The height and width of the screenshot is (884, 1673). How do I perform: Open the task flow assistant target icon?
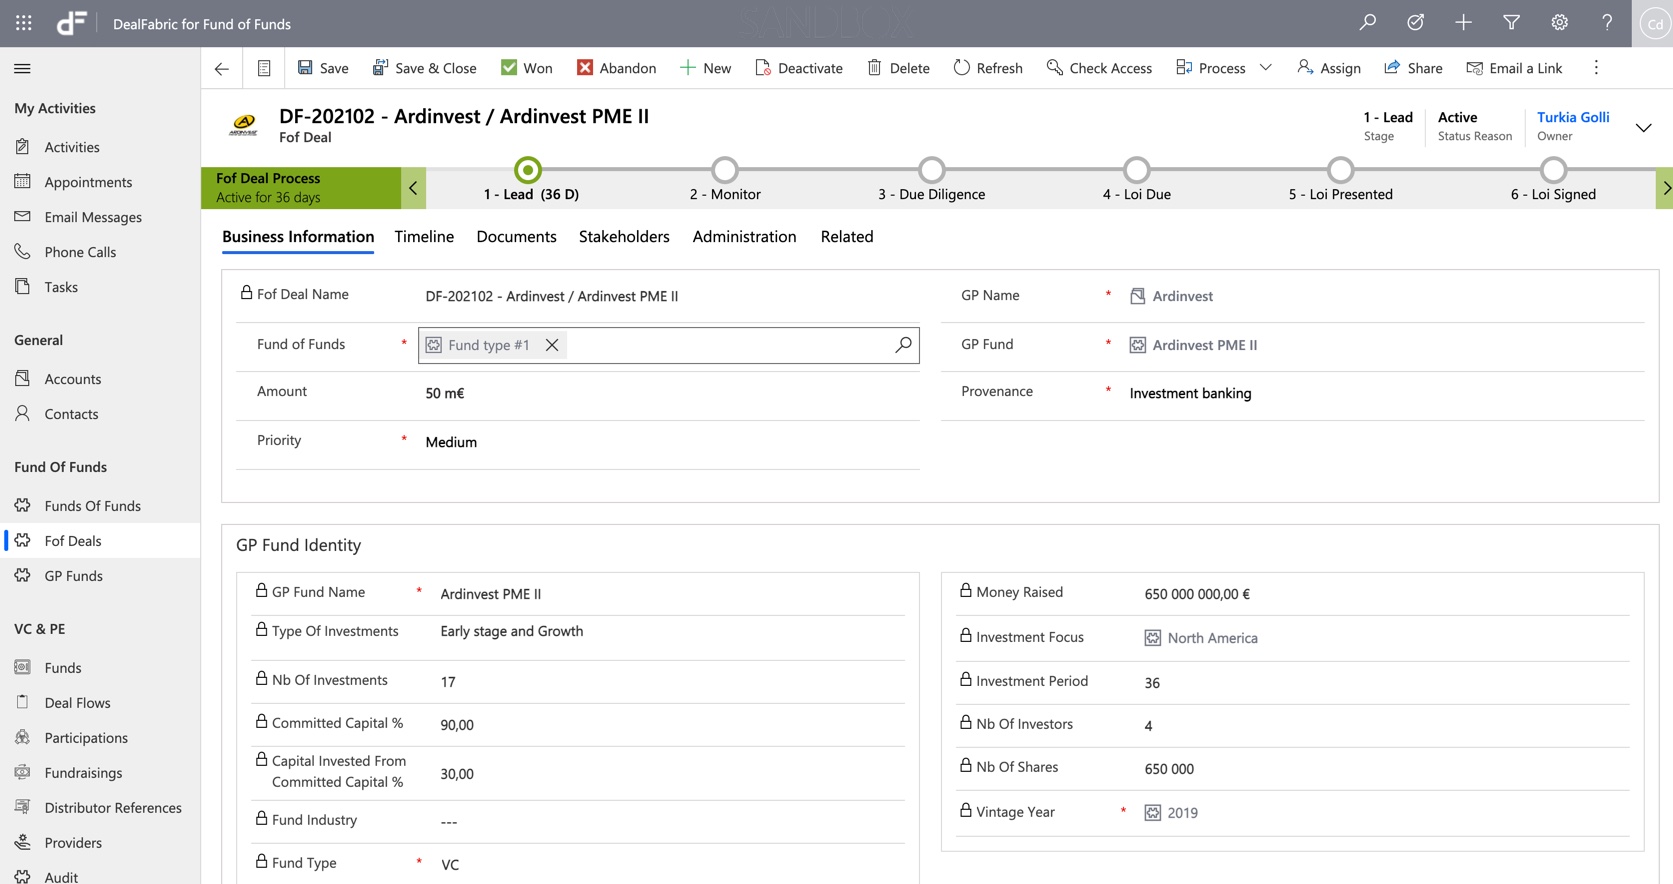(1415, 23)
